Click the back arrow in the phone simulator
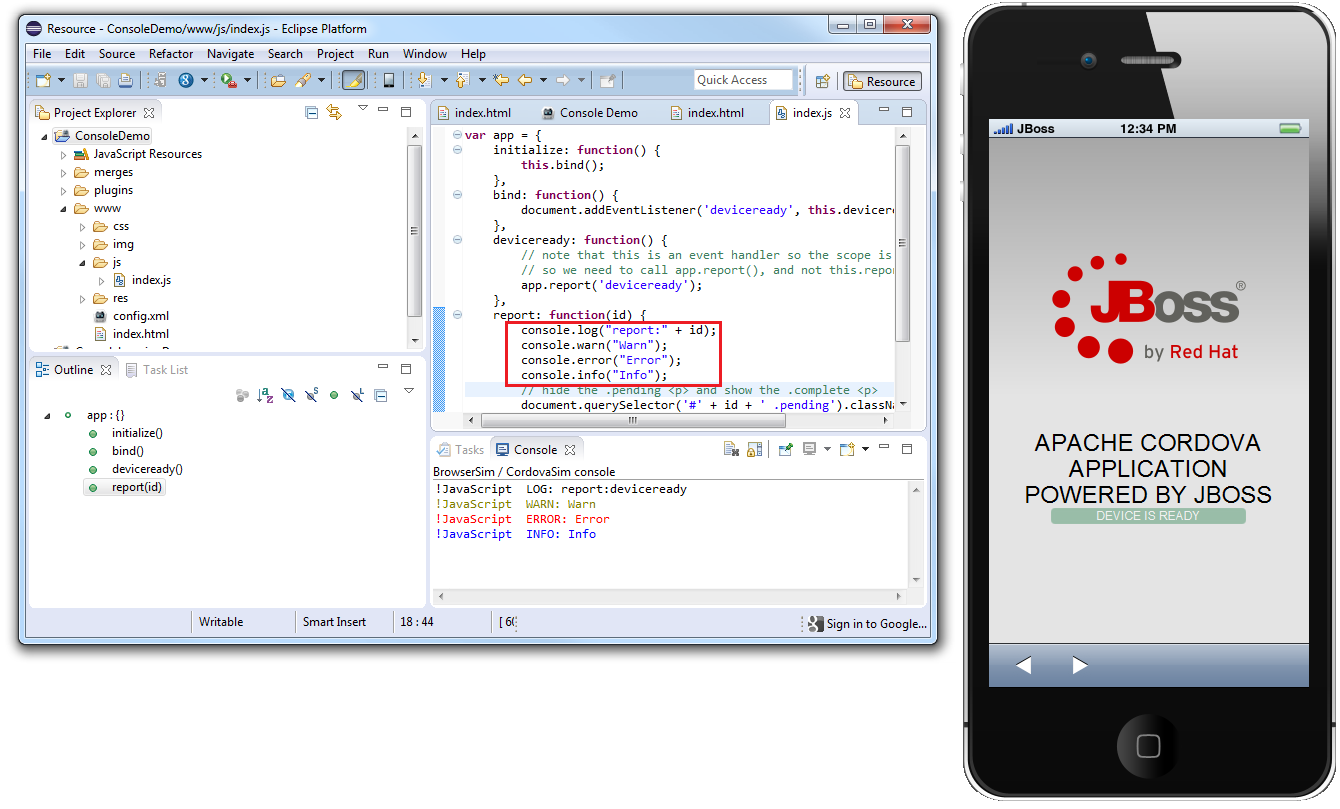The width and height of the screenshot is (1340, 809). 1023,665
